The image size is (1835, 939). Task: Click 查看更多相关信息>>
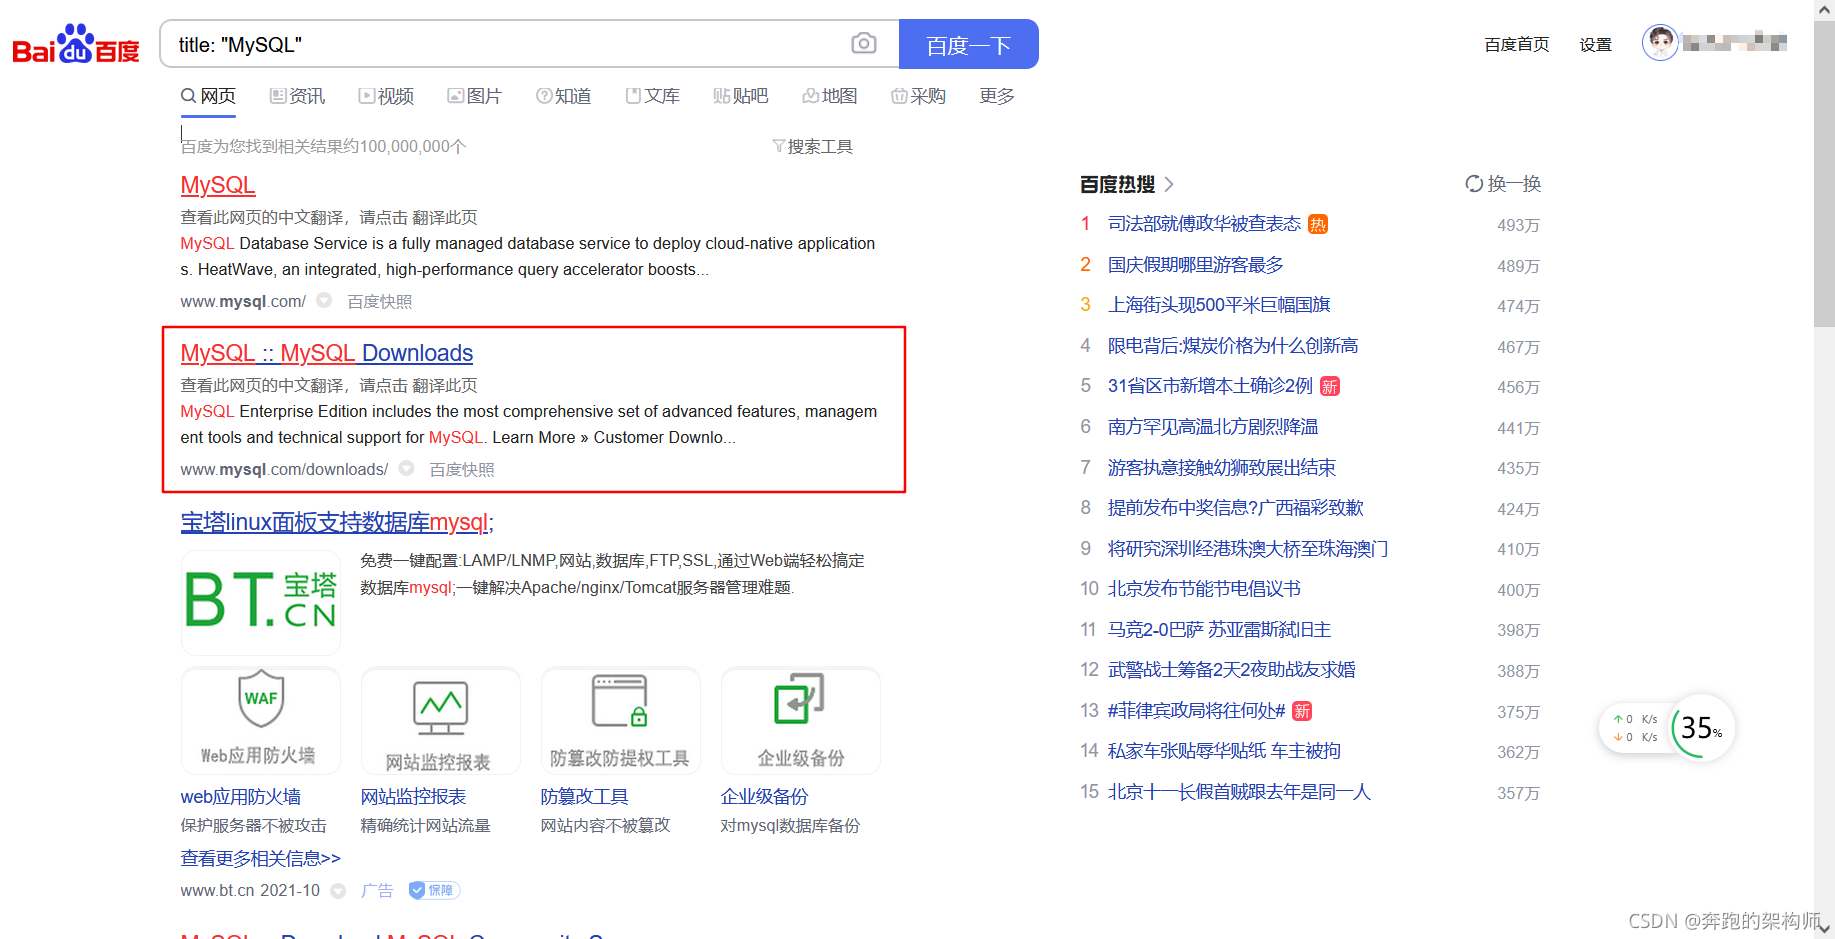coord(260,859)
